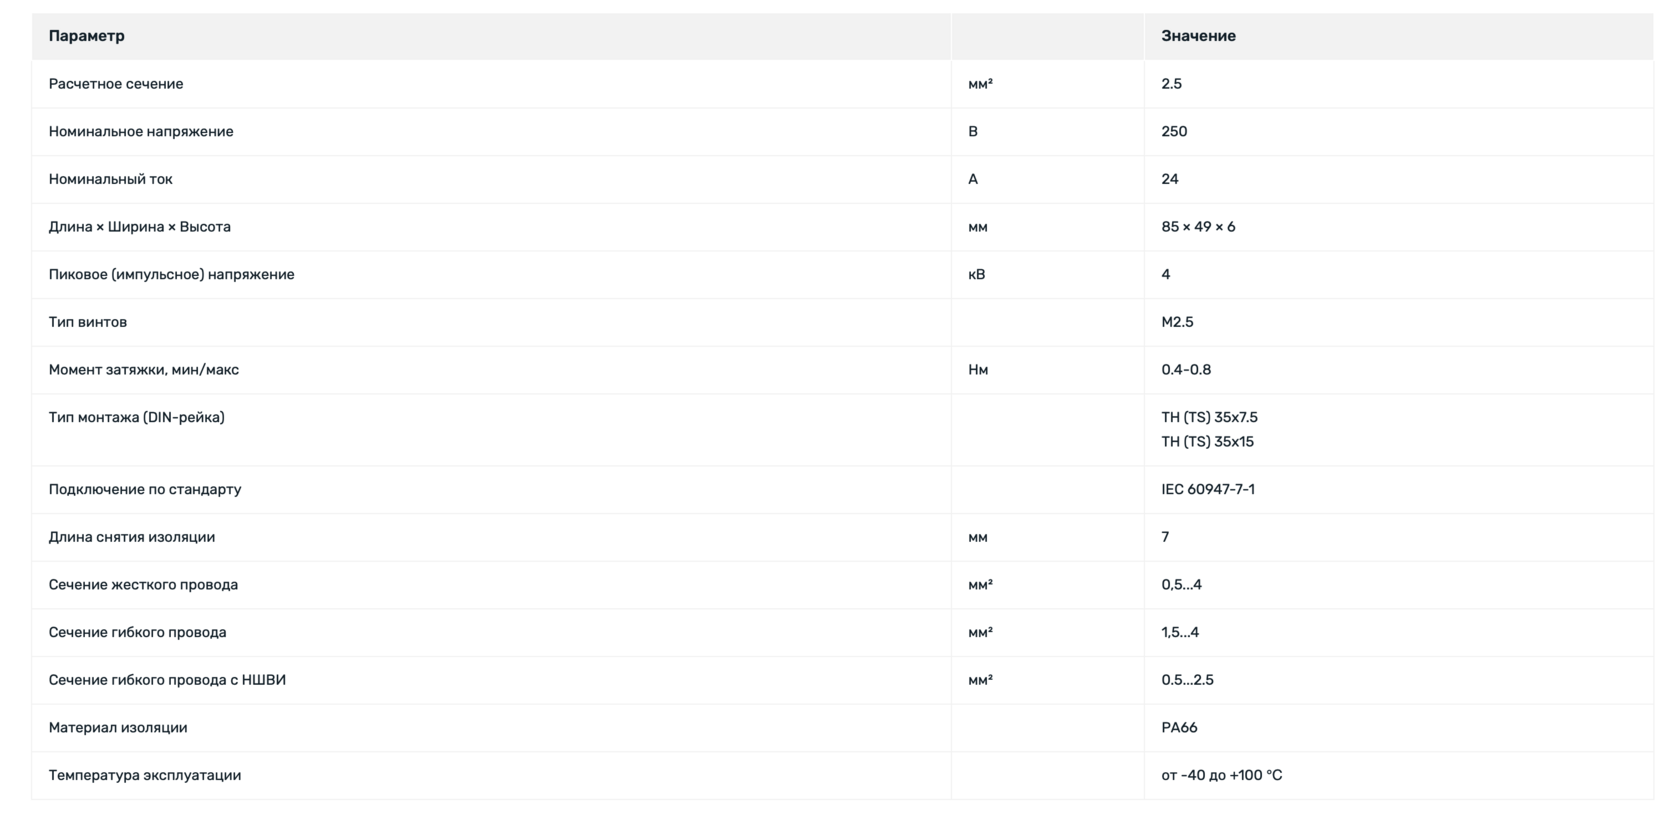Click the nominal current value 24
Screen dimensions: 1680x831
click(x=1170, y=179)
